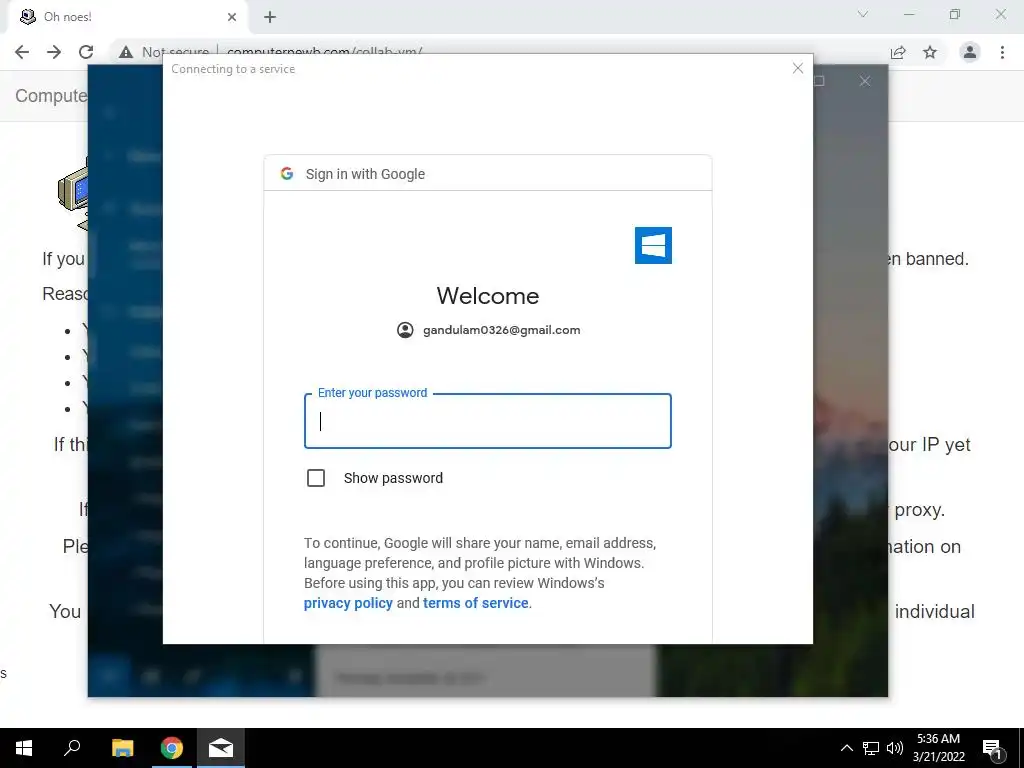Screen dimensions: 1024x768
Task: Open the Chrome profile avatar menu
Action: pyautogui.click(x=970, y=52)
